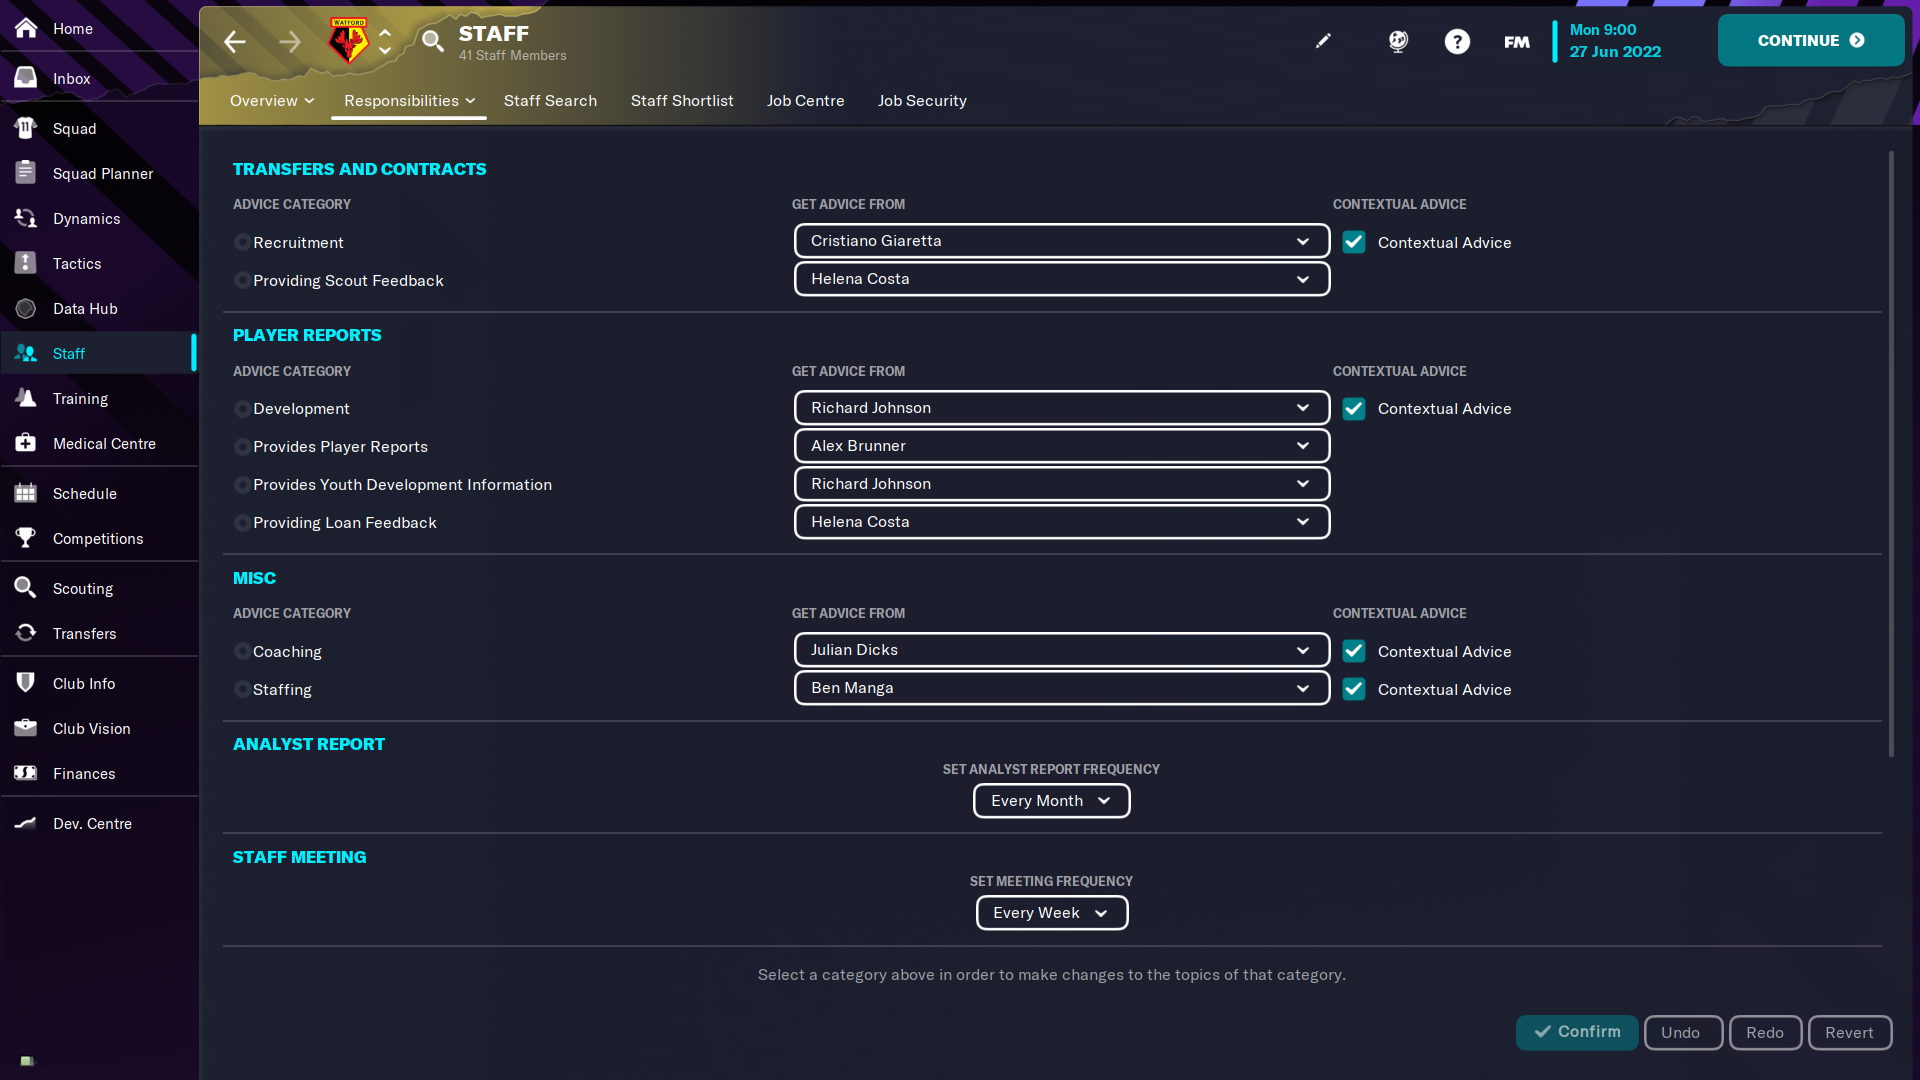Select the Coaching advice category radio
The height and width of the screenshot is (1080, 1920).
242,652
